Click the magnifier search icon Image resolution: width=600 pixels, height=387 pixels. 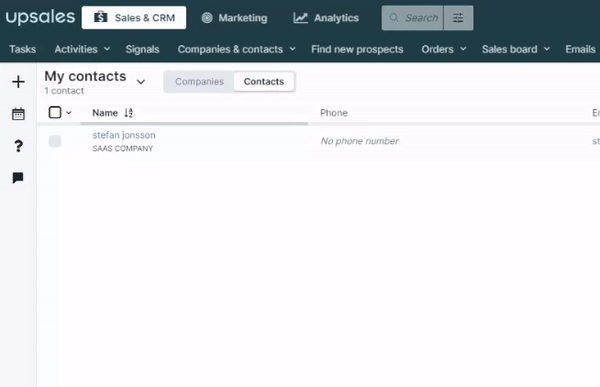[x=394, y=18]
